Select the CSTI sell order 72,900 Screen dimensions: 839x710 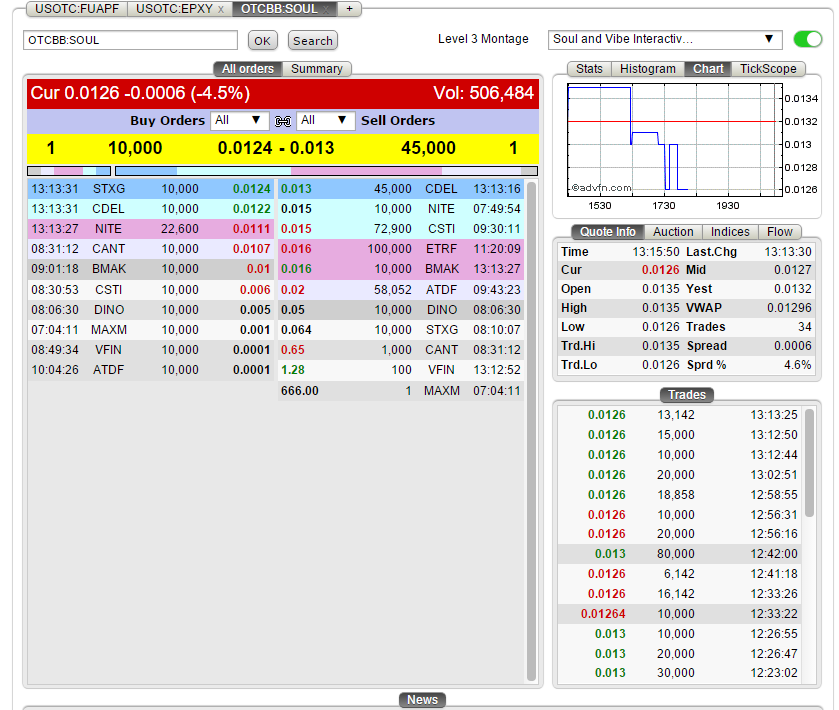click(x=401, y=229)
